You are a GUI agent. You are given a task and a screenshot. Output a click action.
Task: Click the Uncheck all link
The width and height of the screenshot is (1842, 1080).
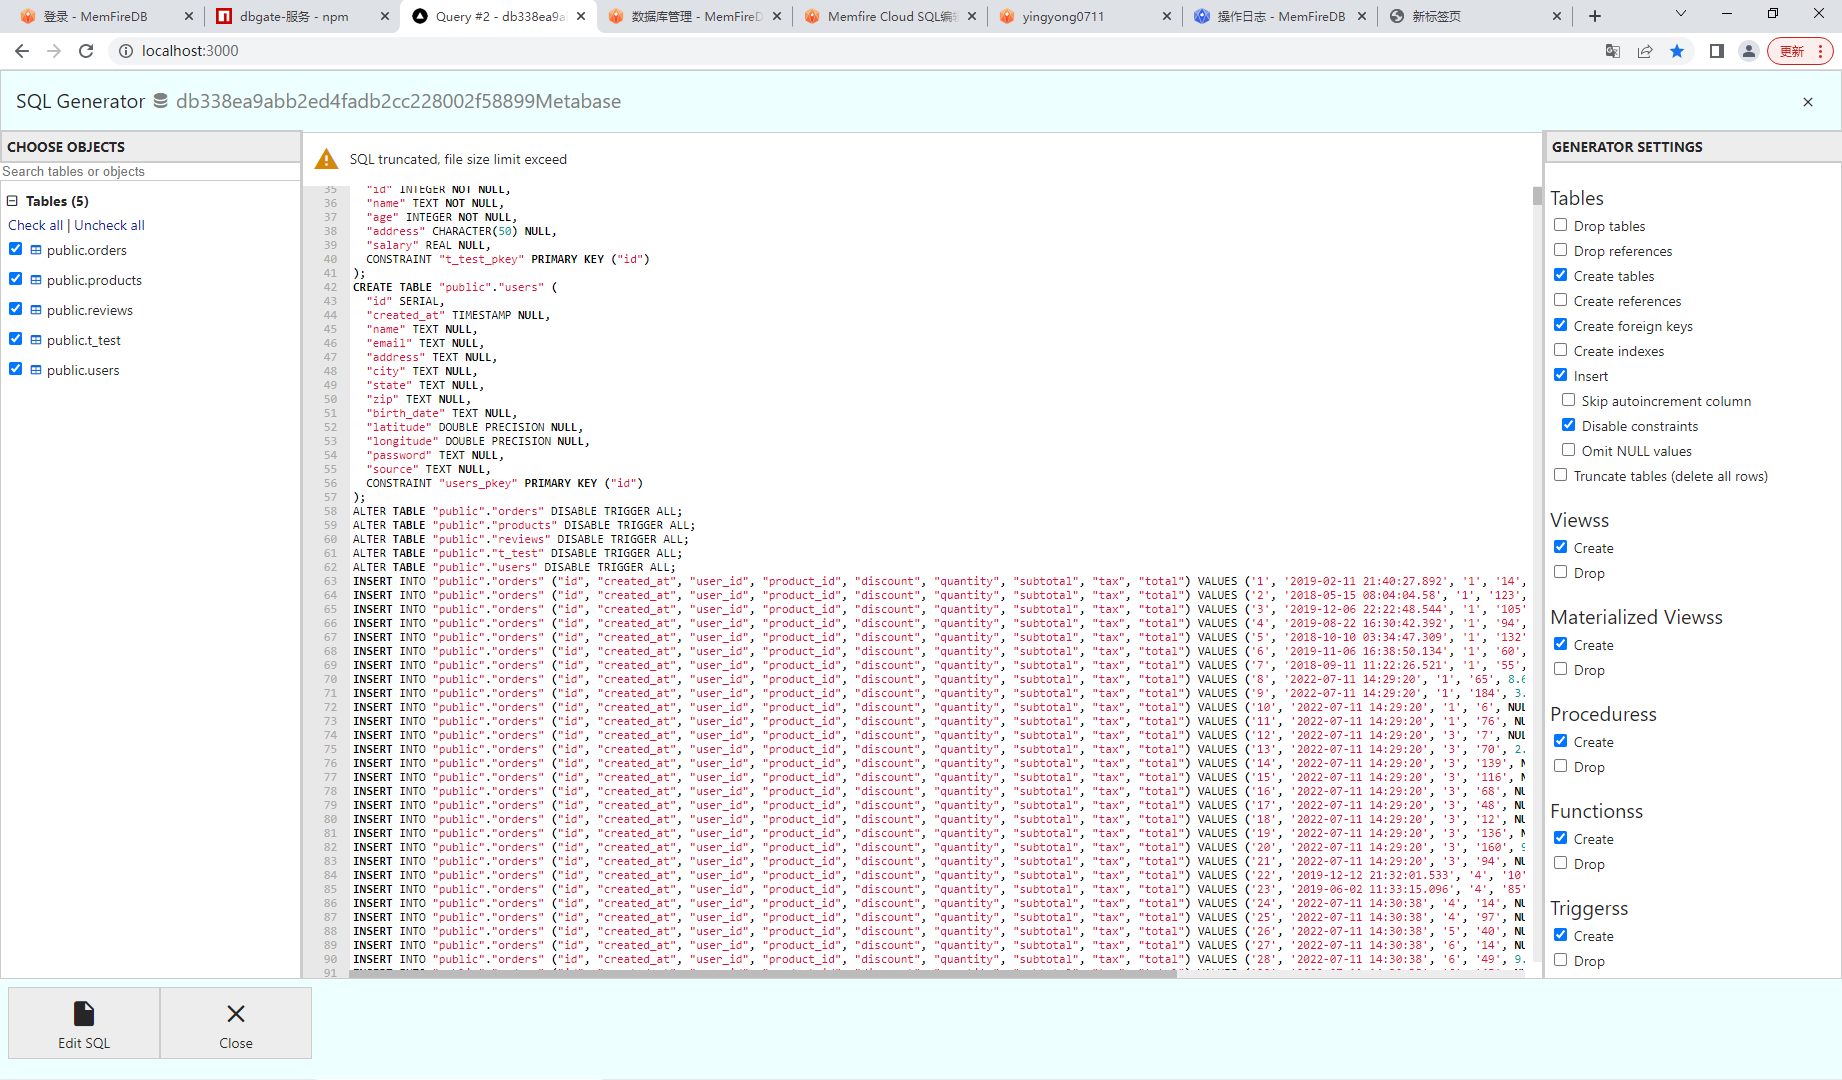tap(109, 225)
